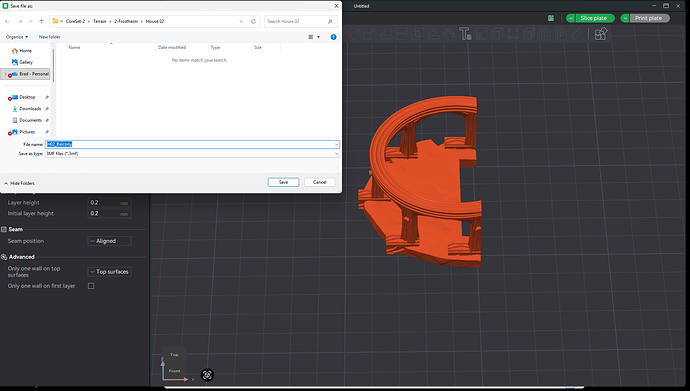Screen dimensions: 690x391
Task: Open the Seam position Aligned dropdown
Action: [109, 241]
